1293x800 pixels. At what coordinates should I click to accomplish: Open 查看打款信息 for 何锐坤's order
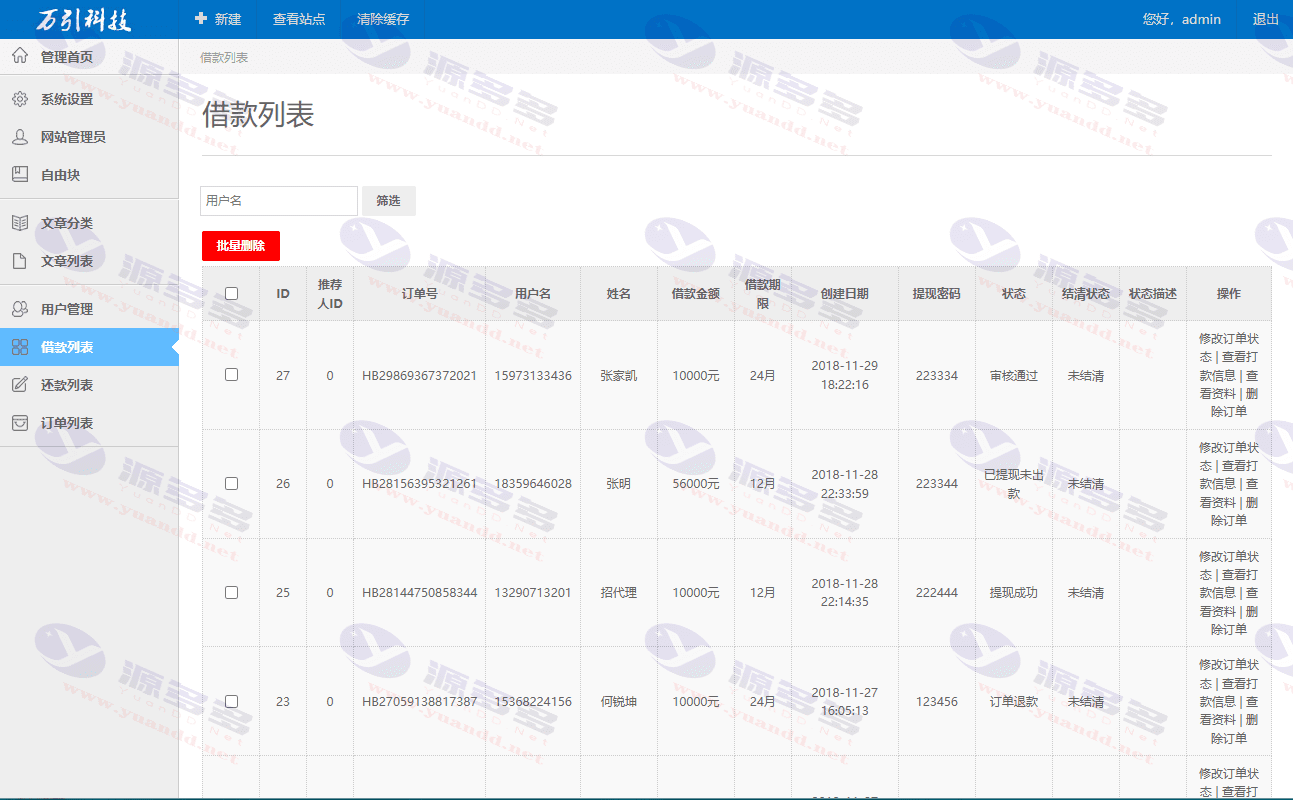pos(1231,692)
